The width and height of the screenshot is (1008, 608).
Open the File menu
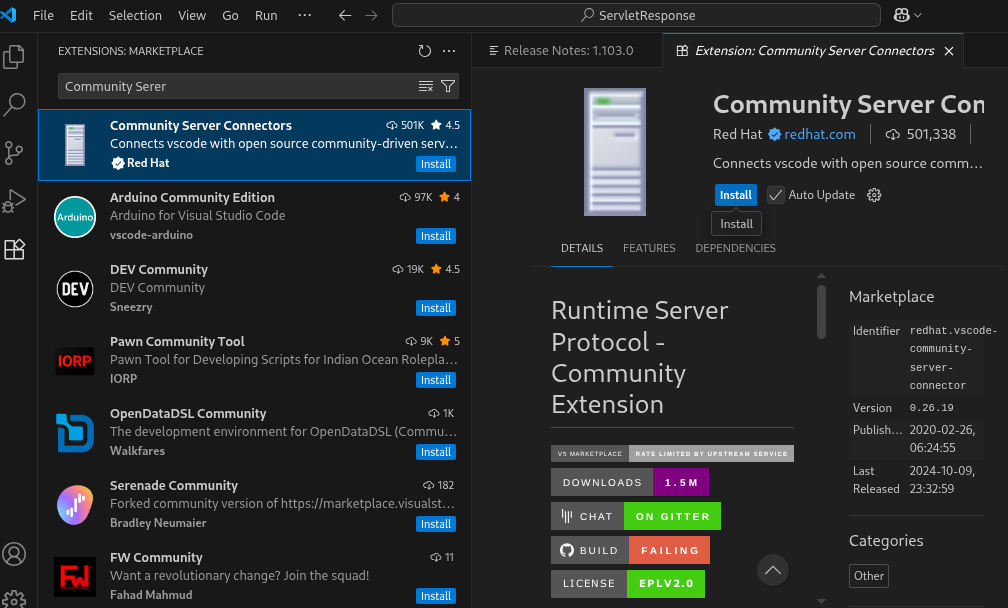(43, 15)
